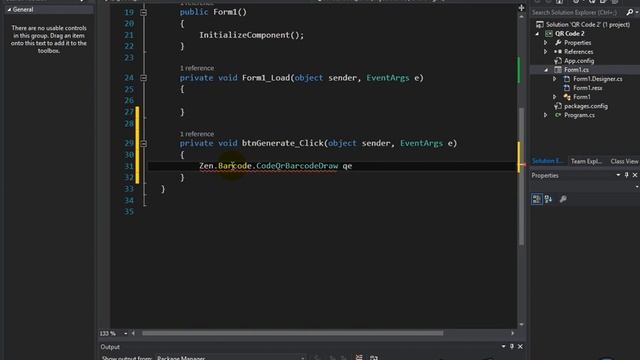Click the editor split window handle
640x360 pixels.
click(521, 8)
